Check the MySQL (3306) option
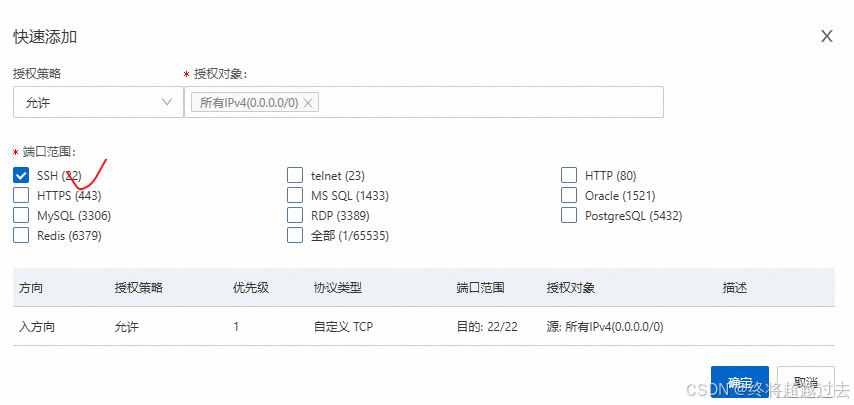Viewport: 854px width, 405px height. click(21, 215)
